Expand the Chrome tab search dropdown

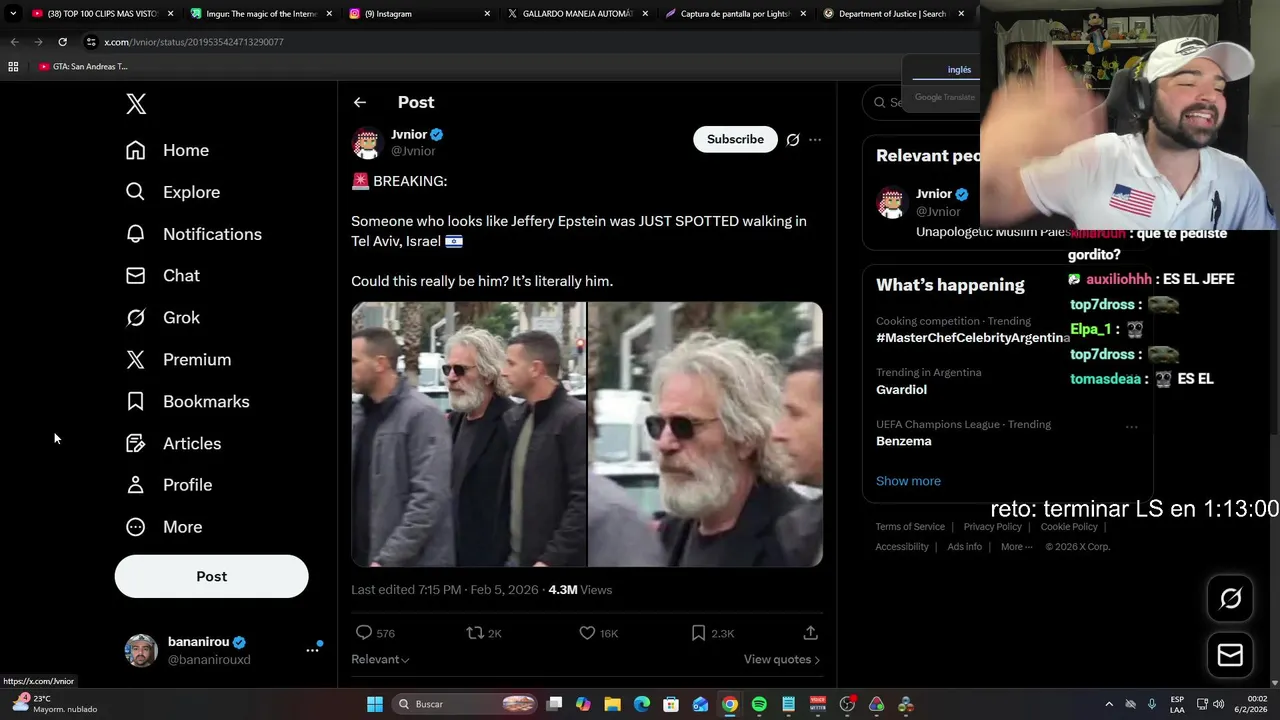[x=13, y=14]
